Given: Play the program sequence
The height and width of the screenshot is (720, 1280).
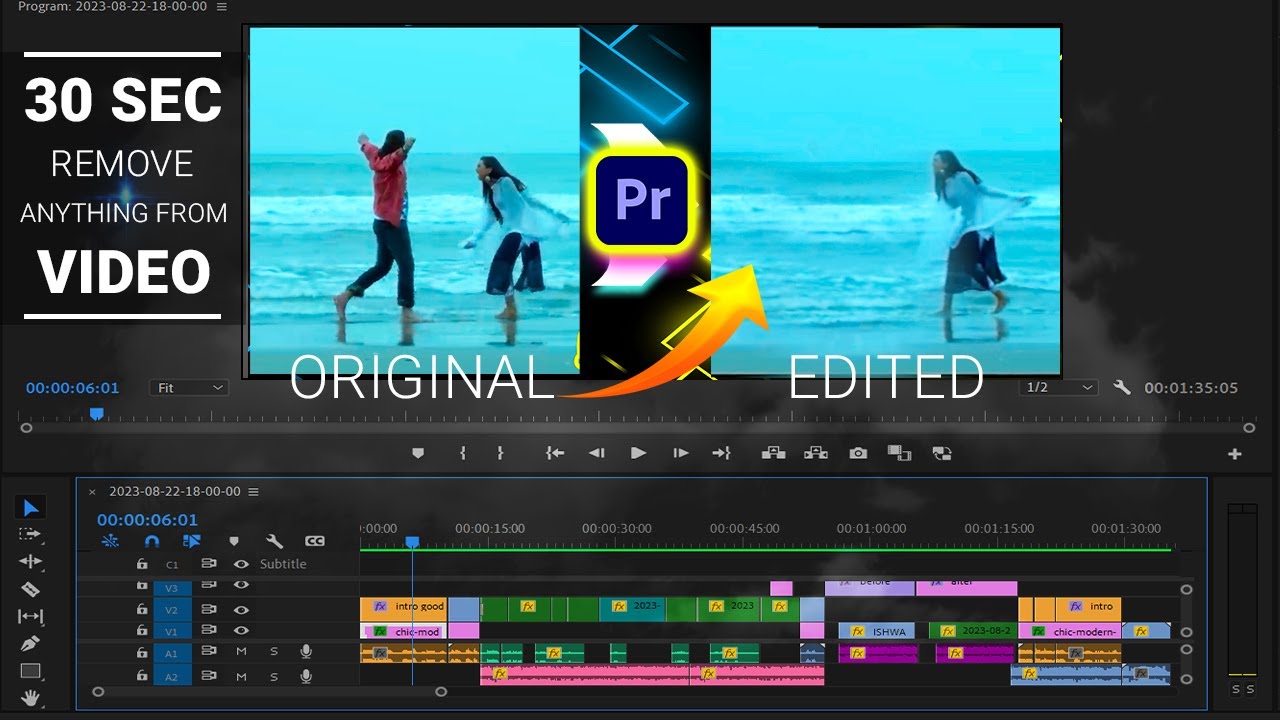Looking at the screenshot, I should 639,453.
